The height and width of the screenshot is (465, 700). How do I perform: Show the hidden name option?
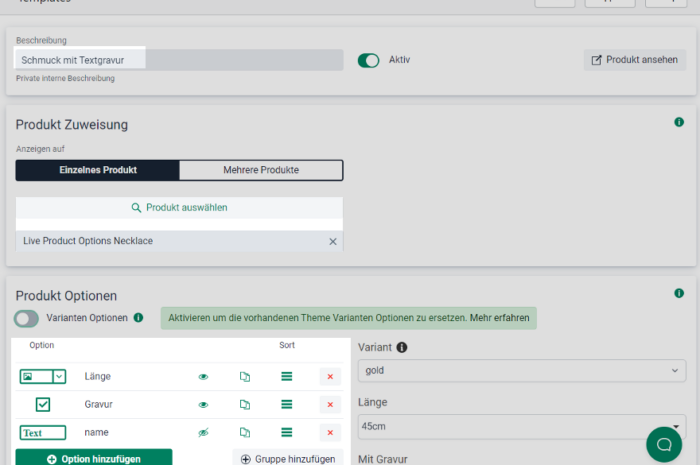[x=203, y=433]
